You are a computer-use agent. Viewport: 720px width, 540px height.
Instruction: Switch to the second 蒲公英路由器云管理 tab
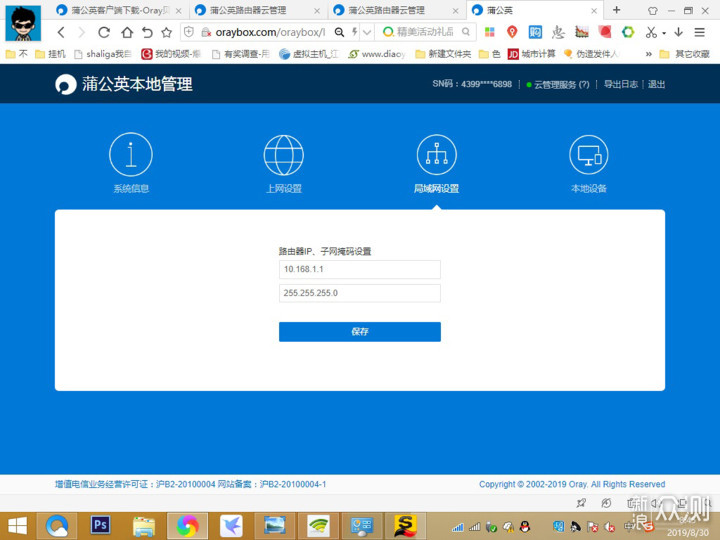click(395, 10)
